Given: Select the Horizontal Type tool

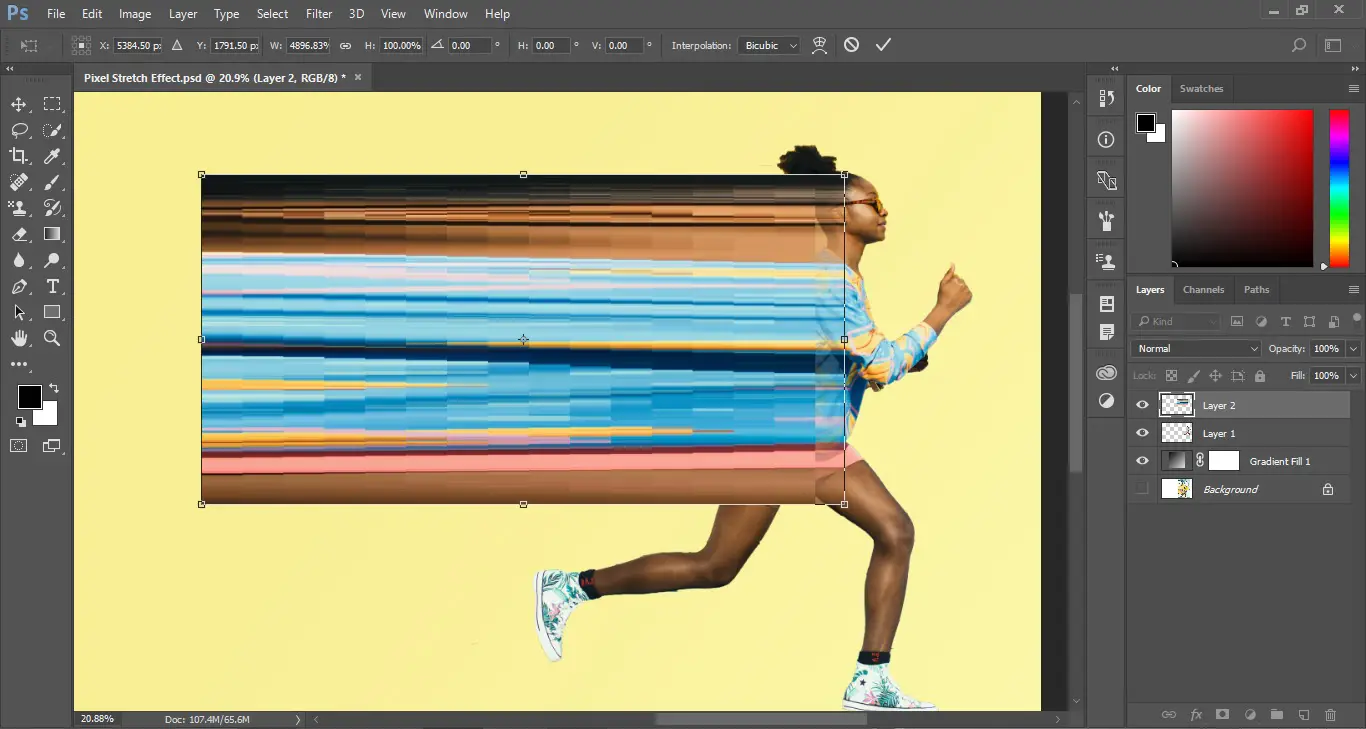Looking at the screenshot, I should [52, 287].
